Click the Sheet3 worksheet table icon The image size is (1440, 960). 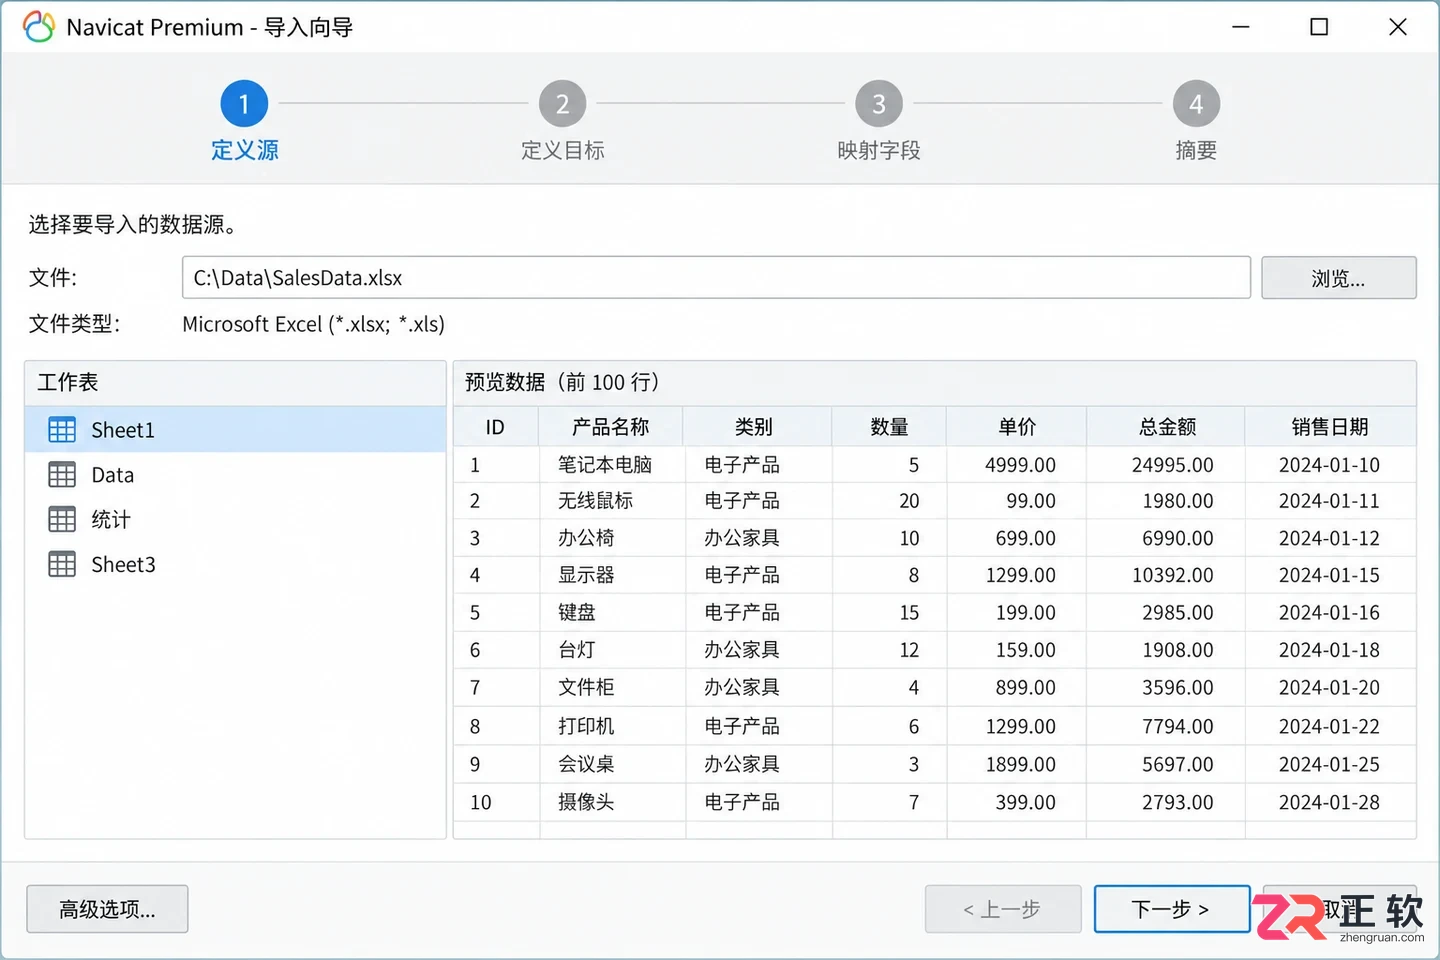point(62,564)
